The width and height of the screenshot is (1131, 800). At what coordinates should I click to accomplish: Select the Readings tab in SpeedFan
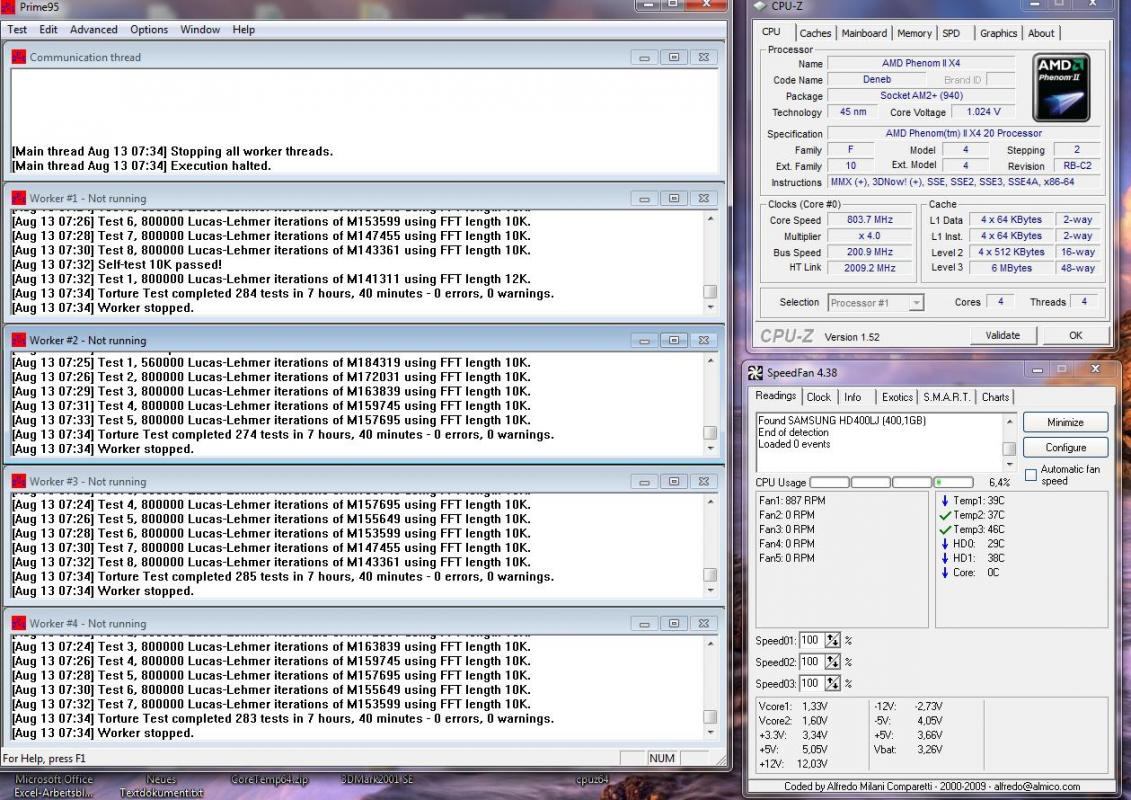(x=776, y=395)
